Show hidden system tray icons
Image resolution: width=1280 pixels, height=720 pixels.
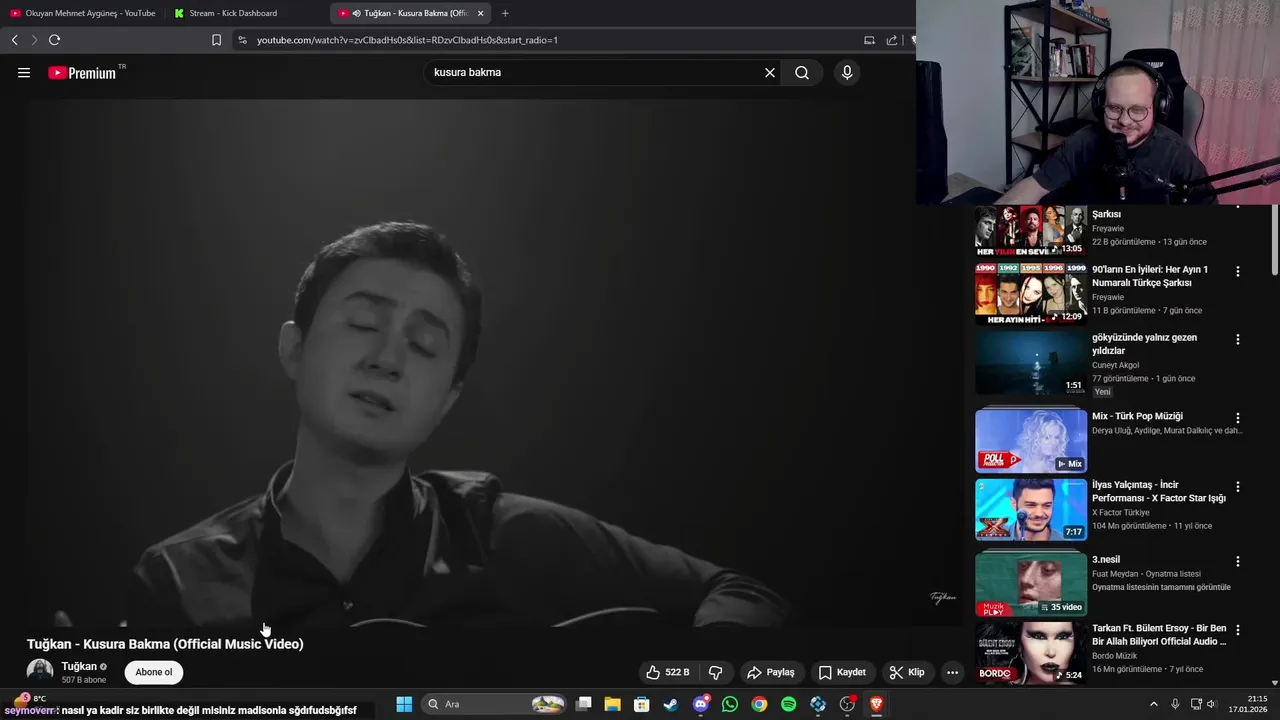[x=1153, y=704]
